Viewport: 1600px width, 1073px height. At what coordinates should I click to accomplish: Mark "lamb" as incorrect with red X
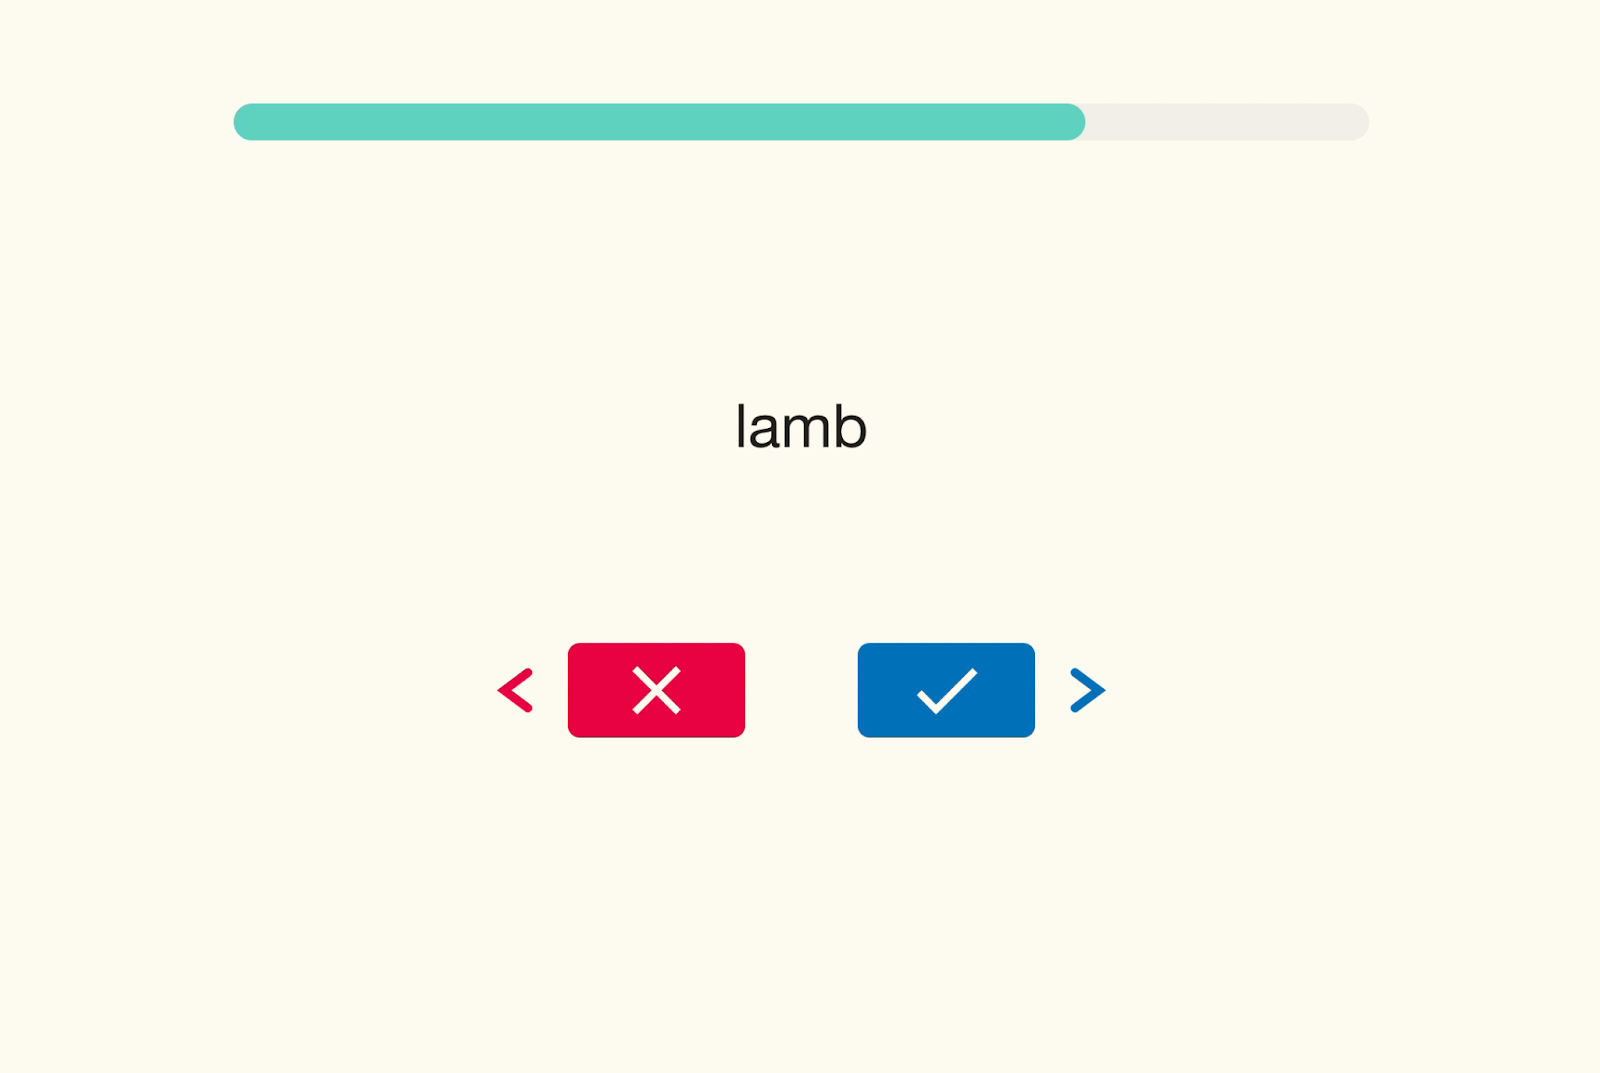tap(656, 690)
